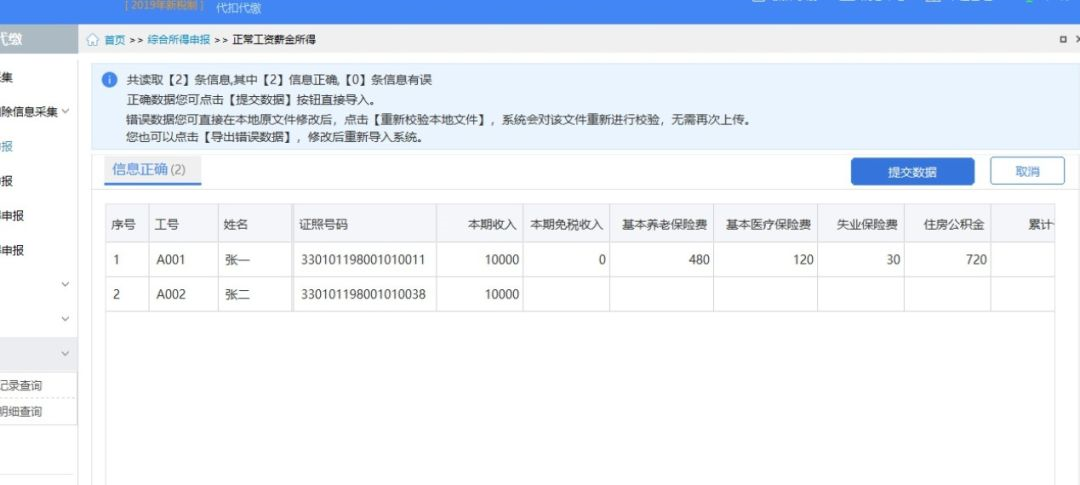Select the row for employee 张一
The height and width of the screenshot is (485, 1080).
pos(237,260)
